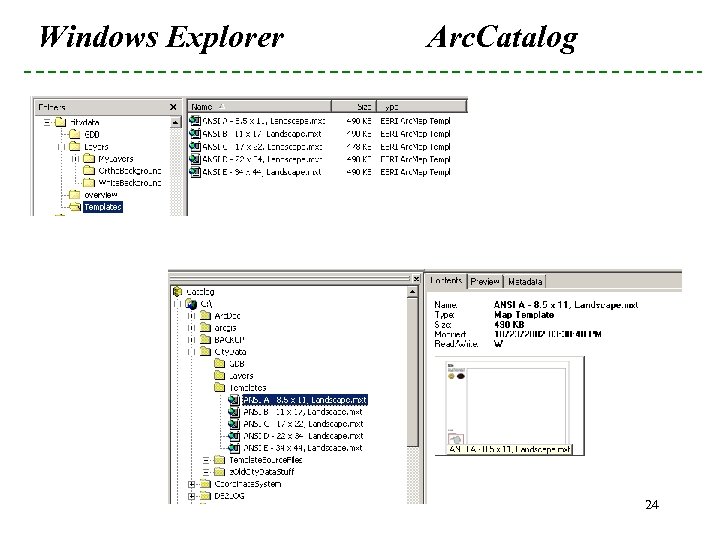Expand the Layers folder in Explorer tree

[x=61, y=147]
